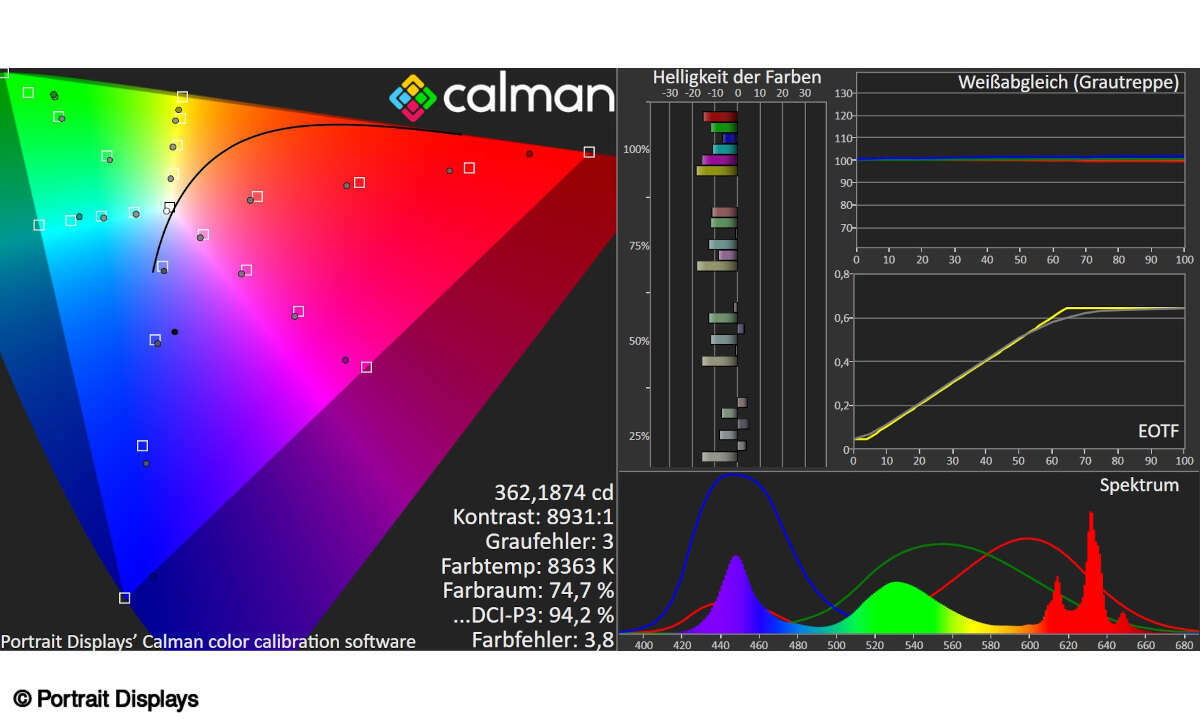1200x720 pixels.
Task: Click the "Farbfehler: 3,8" reading
Action: tap(543, 640)
